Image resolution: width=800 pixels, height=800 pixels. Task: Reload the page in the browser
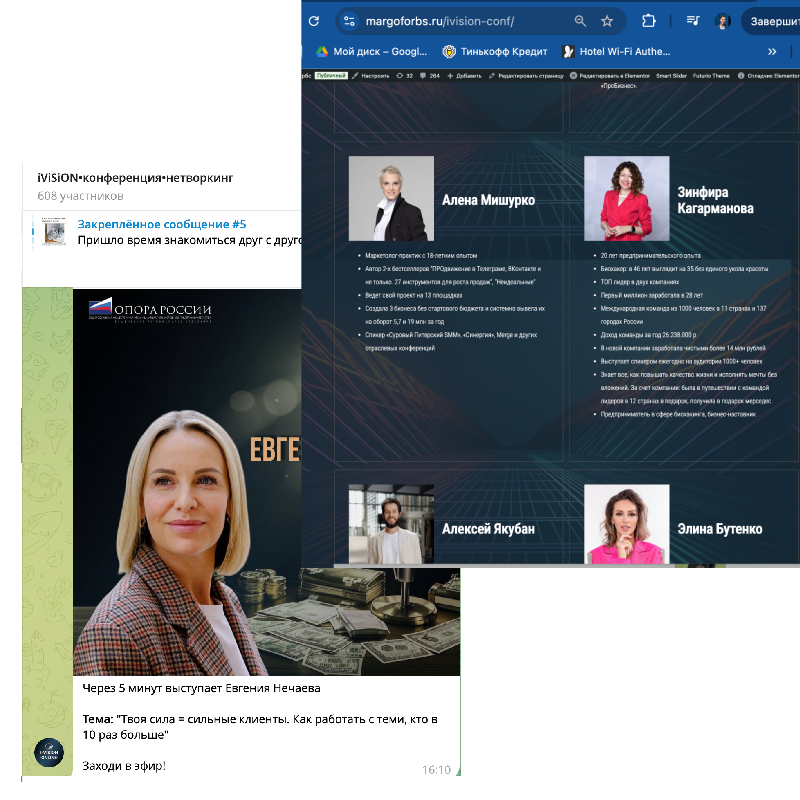[x=314, y=21]
